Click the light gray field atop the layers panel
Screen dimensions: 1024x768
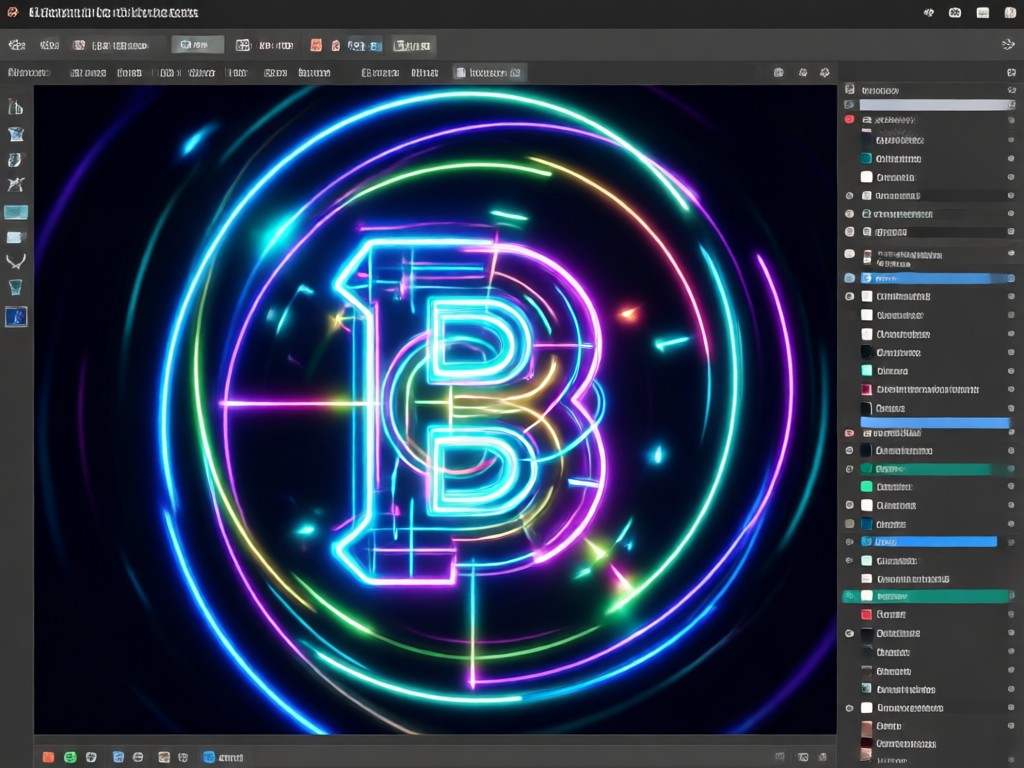point(936,104)
